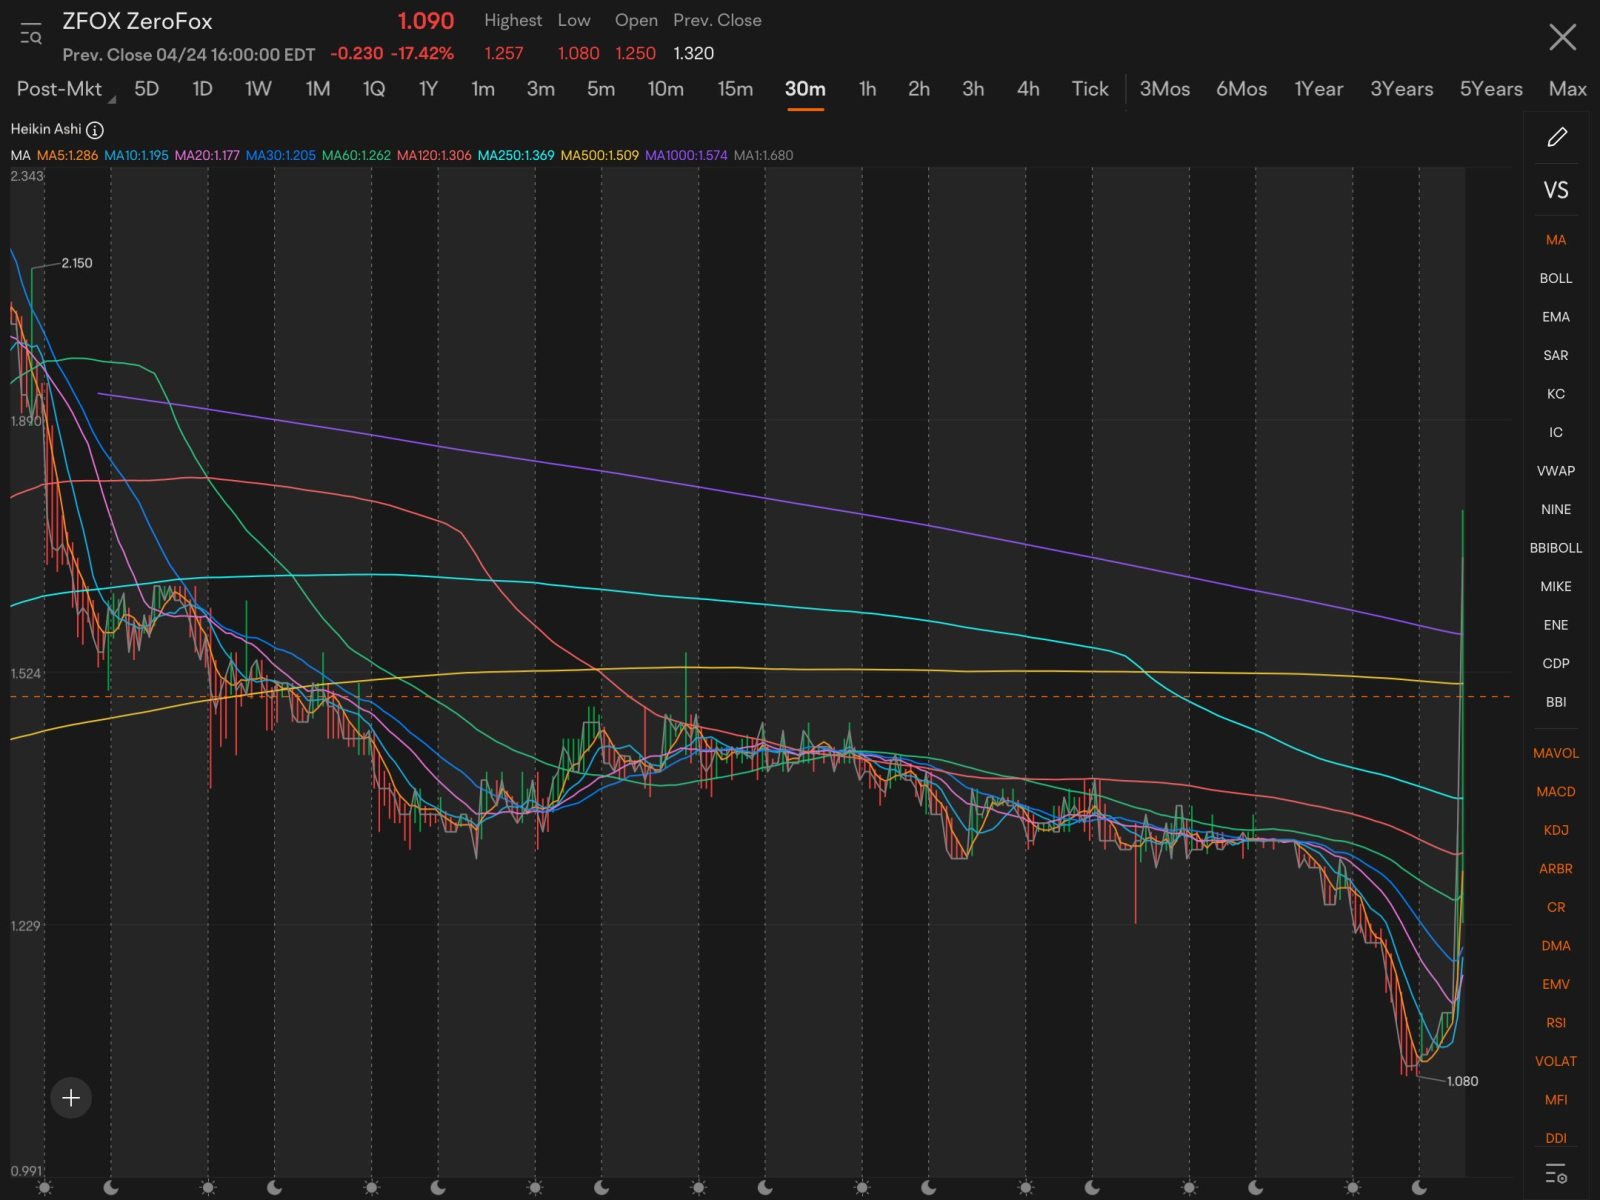Select the 10m interval
1600x1200 pixels.
tap(666, 89)
